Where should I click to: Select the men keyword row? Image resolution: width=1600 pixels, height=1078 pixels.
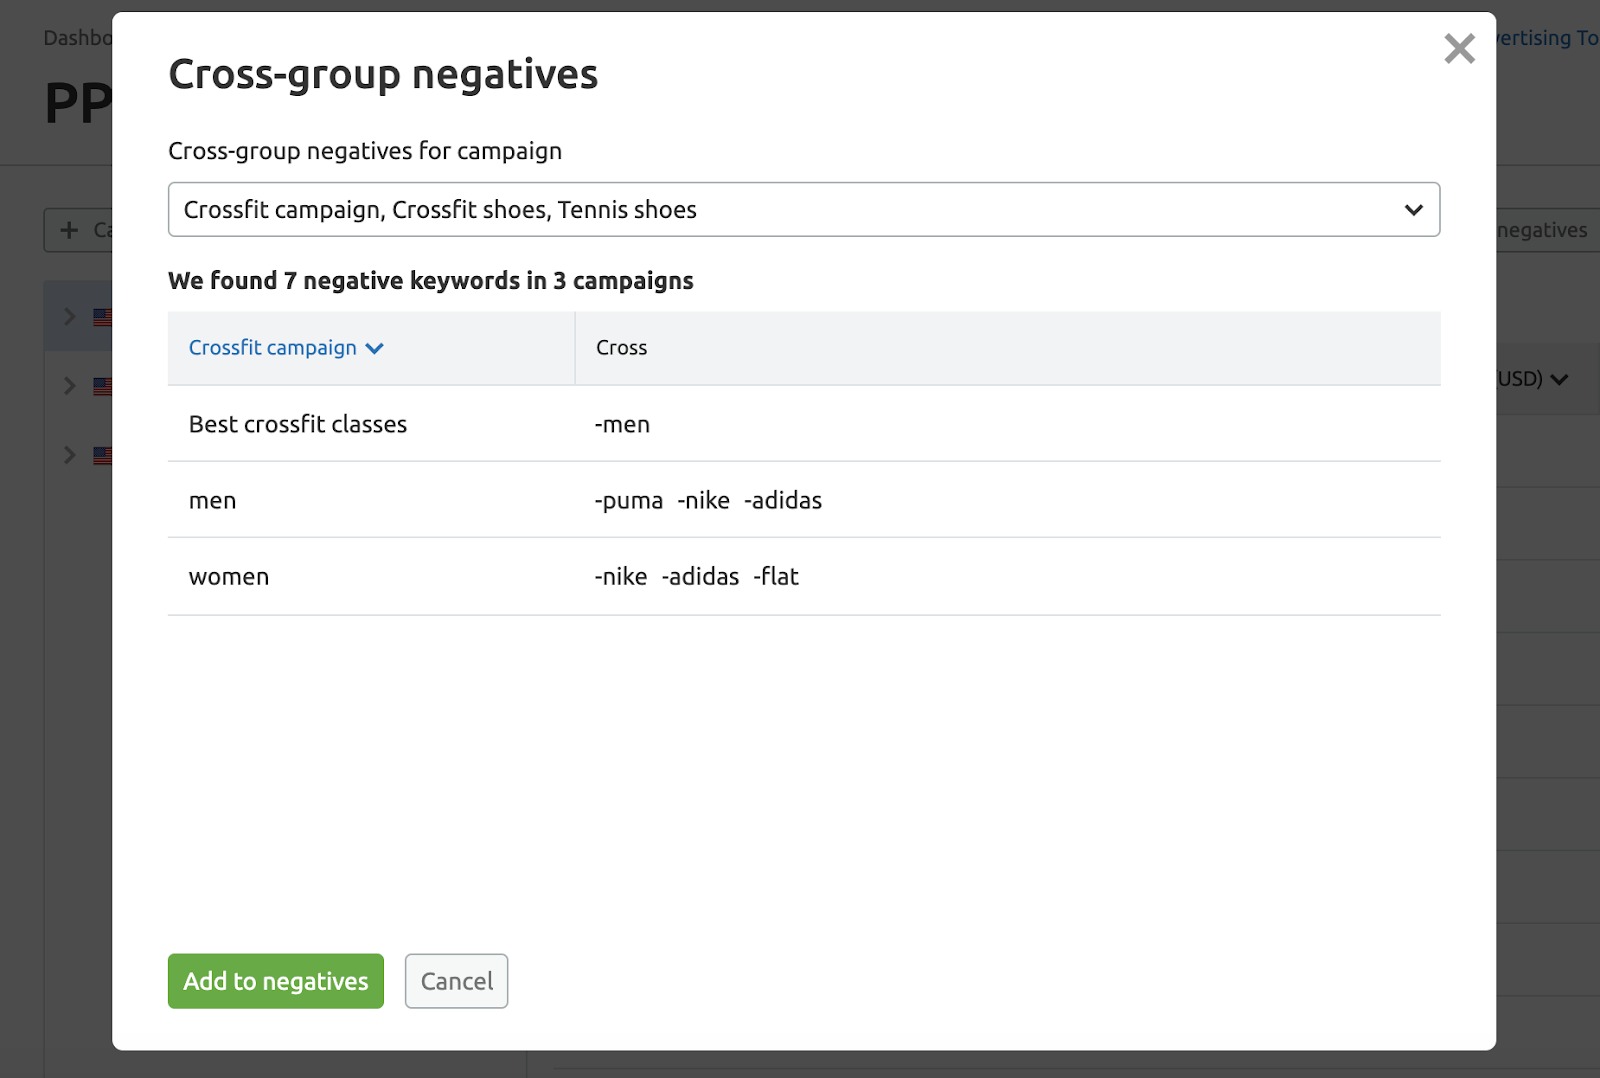tap(212, 500)
